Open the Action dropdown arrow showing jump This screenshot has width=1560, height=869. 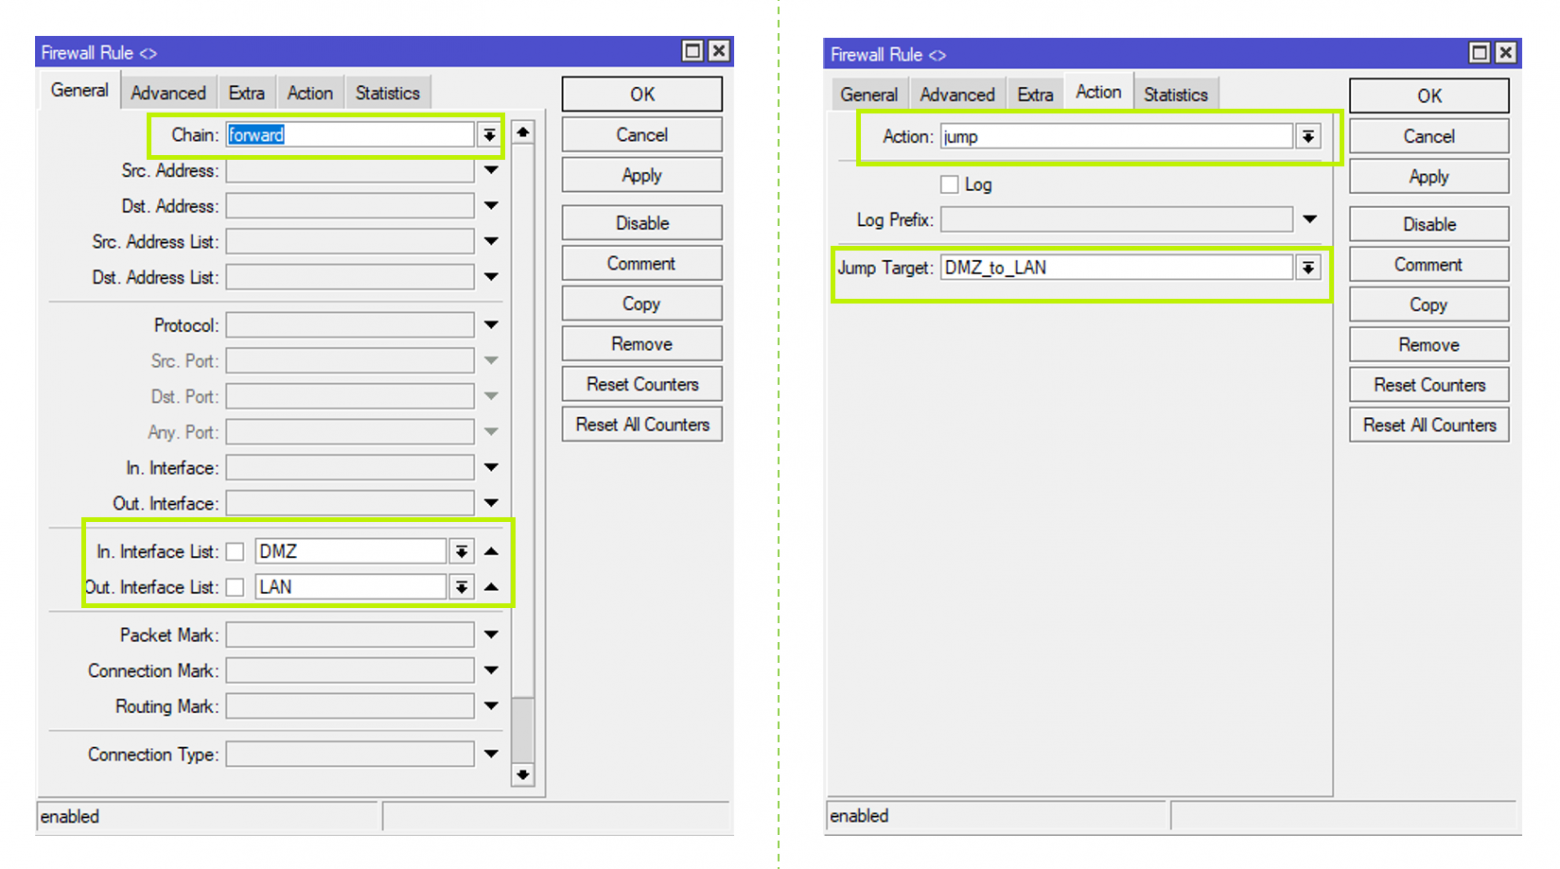[1307, 137]
